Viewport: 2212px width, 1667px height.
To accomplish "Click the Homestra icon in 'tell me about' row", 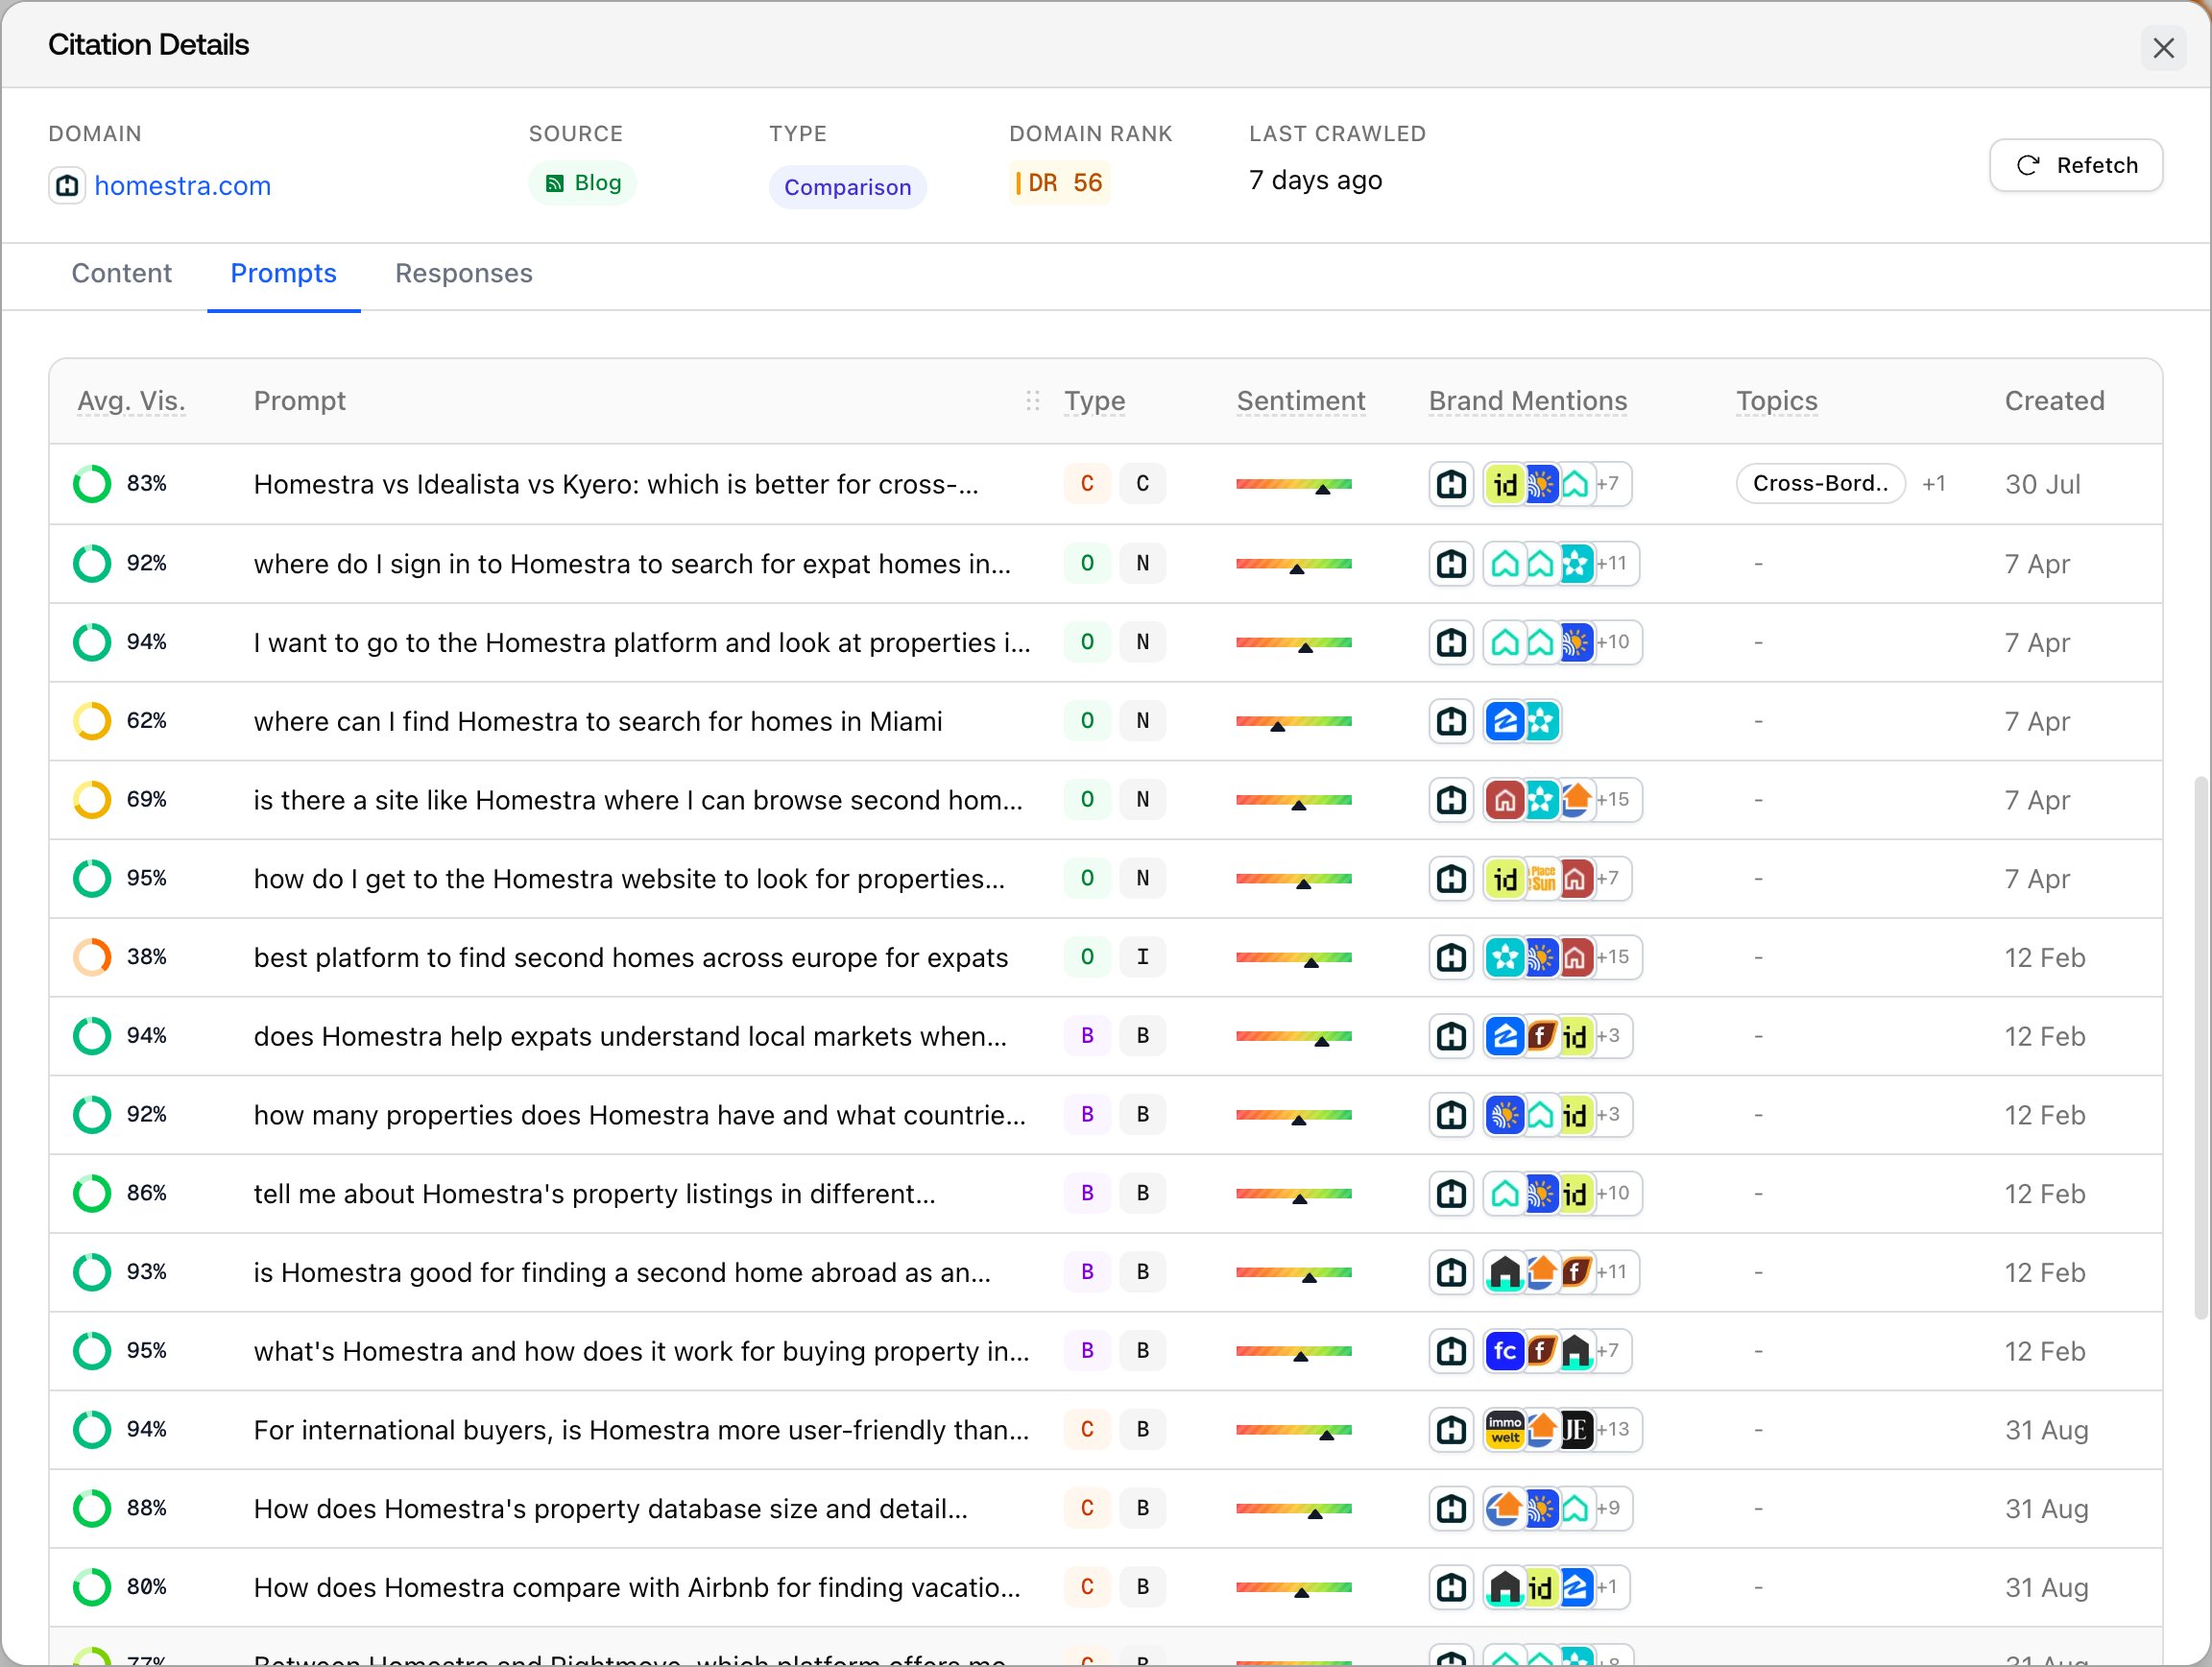I will (1451, 1194).
